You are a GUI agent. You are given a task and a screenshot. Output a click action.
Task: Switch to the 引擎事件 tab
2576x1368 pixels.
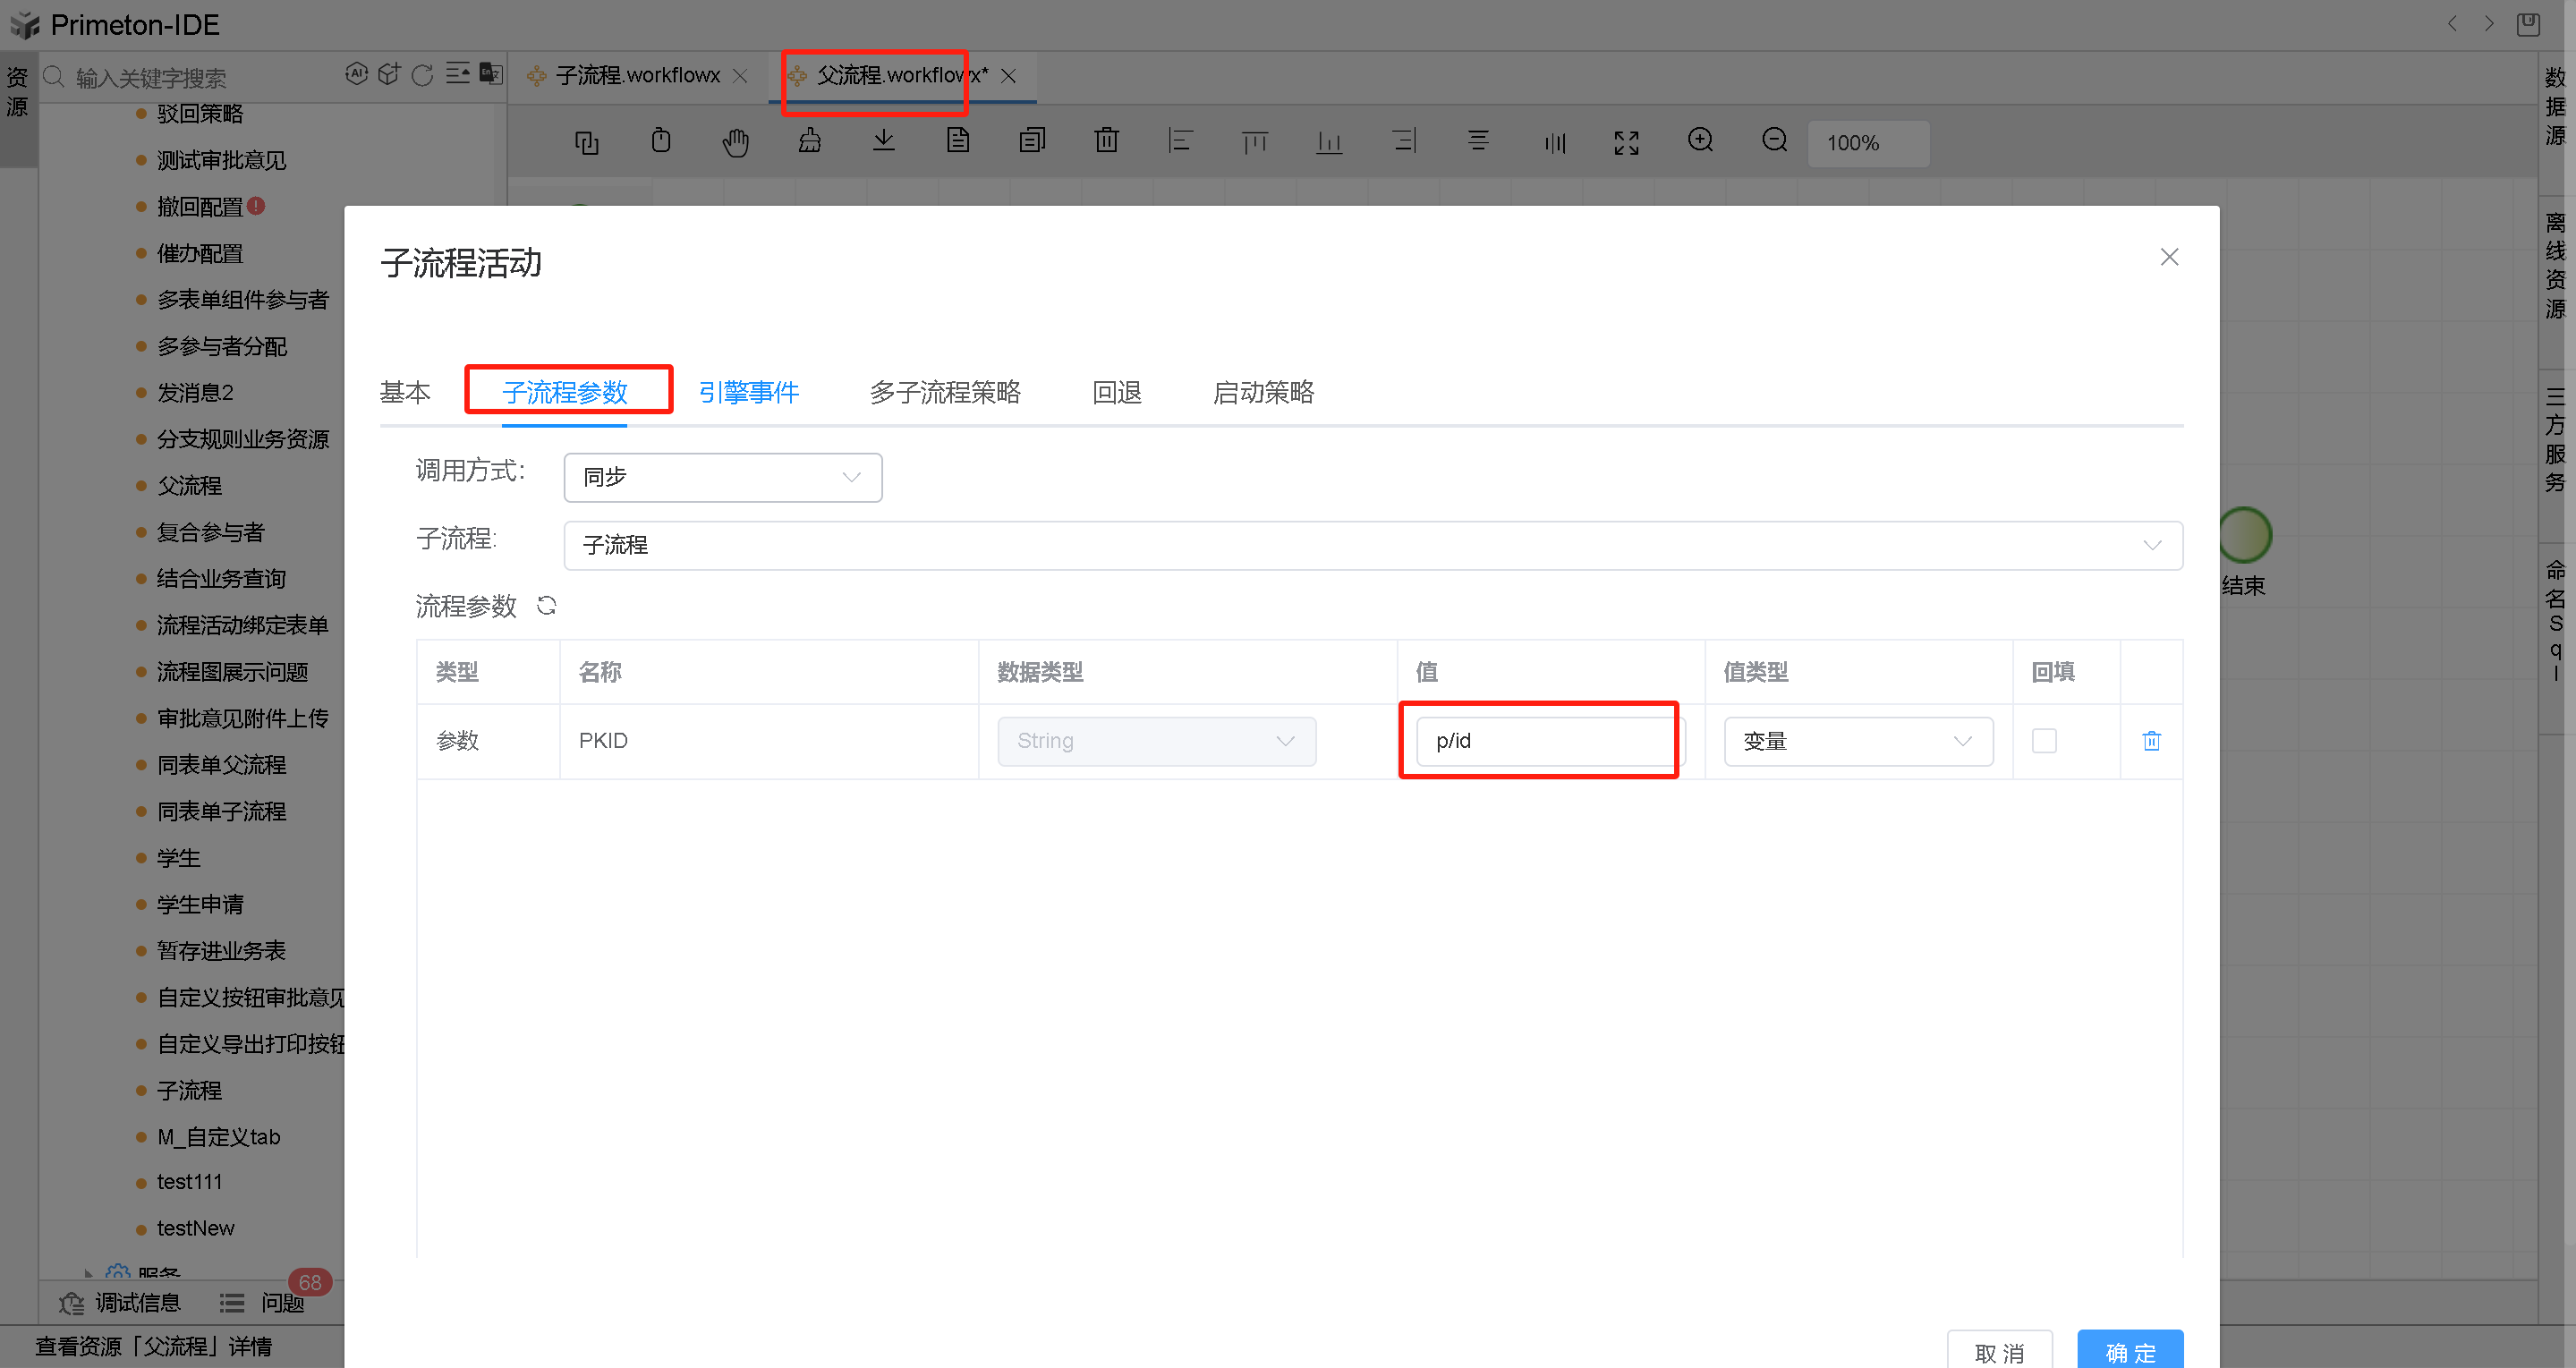pyautogui.click(x=749, y=392)
